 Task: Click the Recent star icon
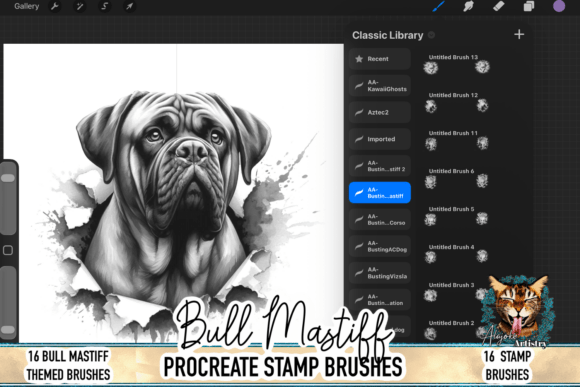[359, 59]
